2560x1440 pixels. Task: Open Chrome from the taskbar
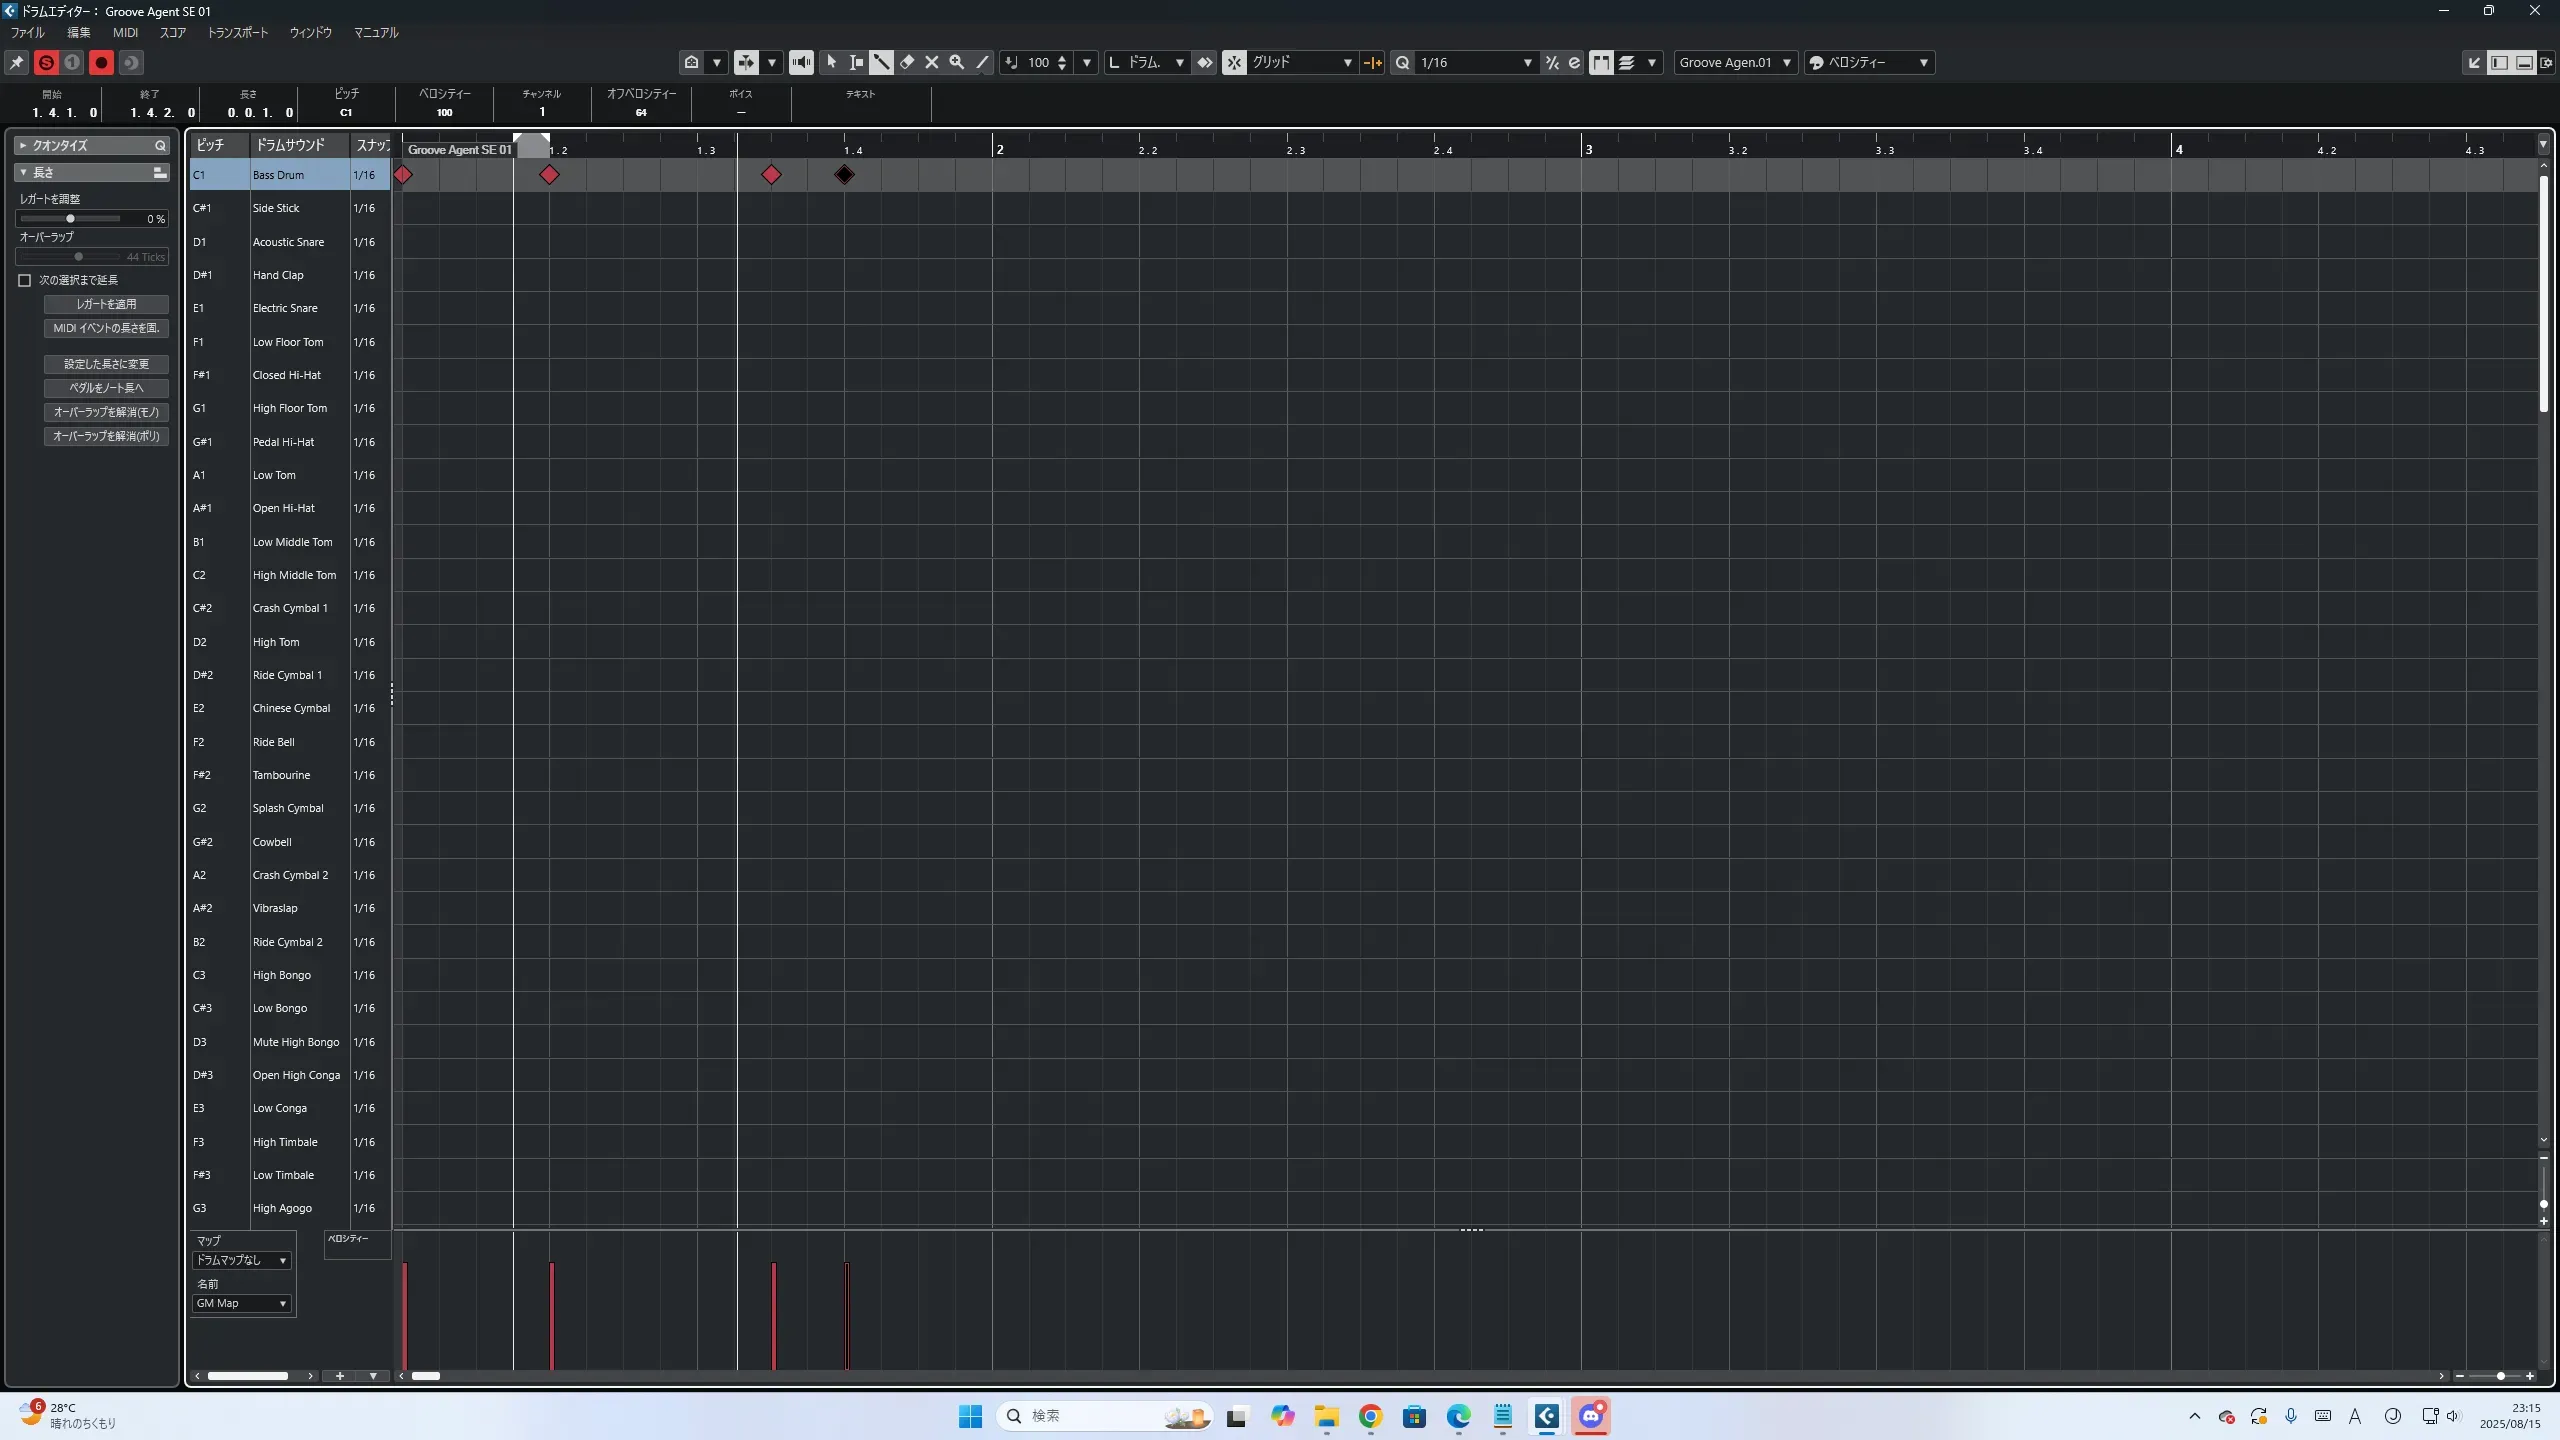coord(1370,1416)
